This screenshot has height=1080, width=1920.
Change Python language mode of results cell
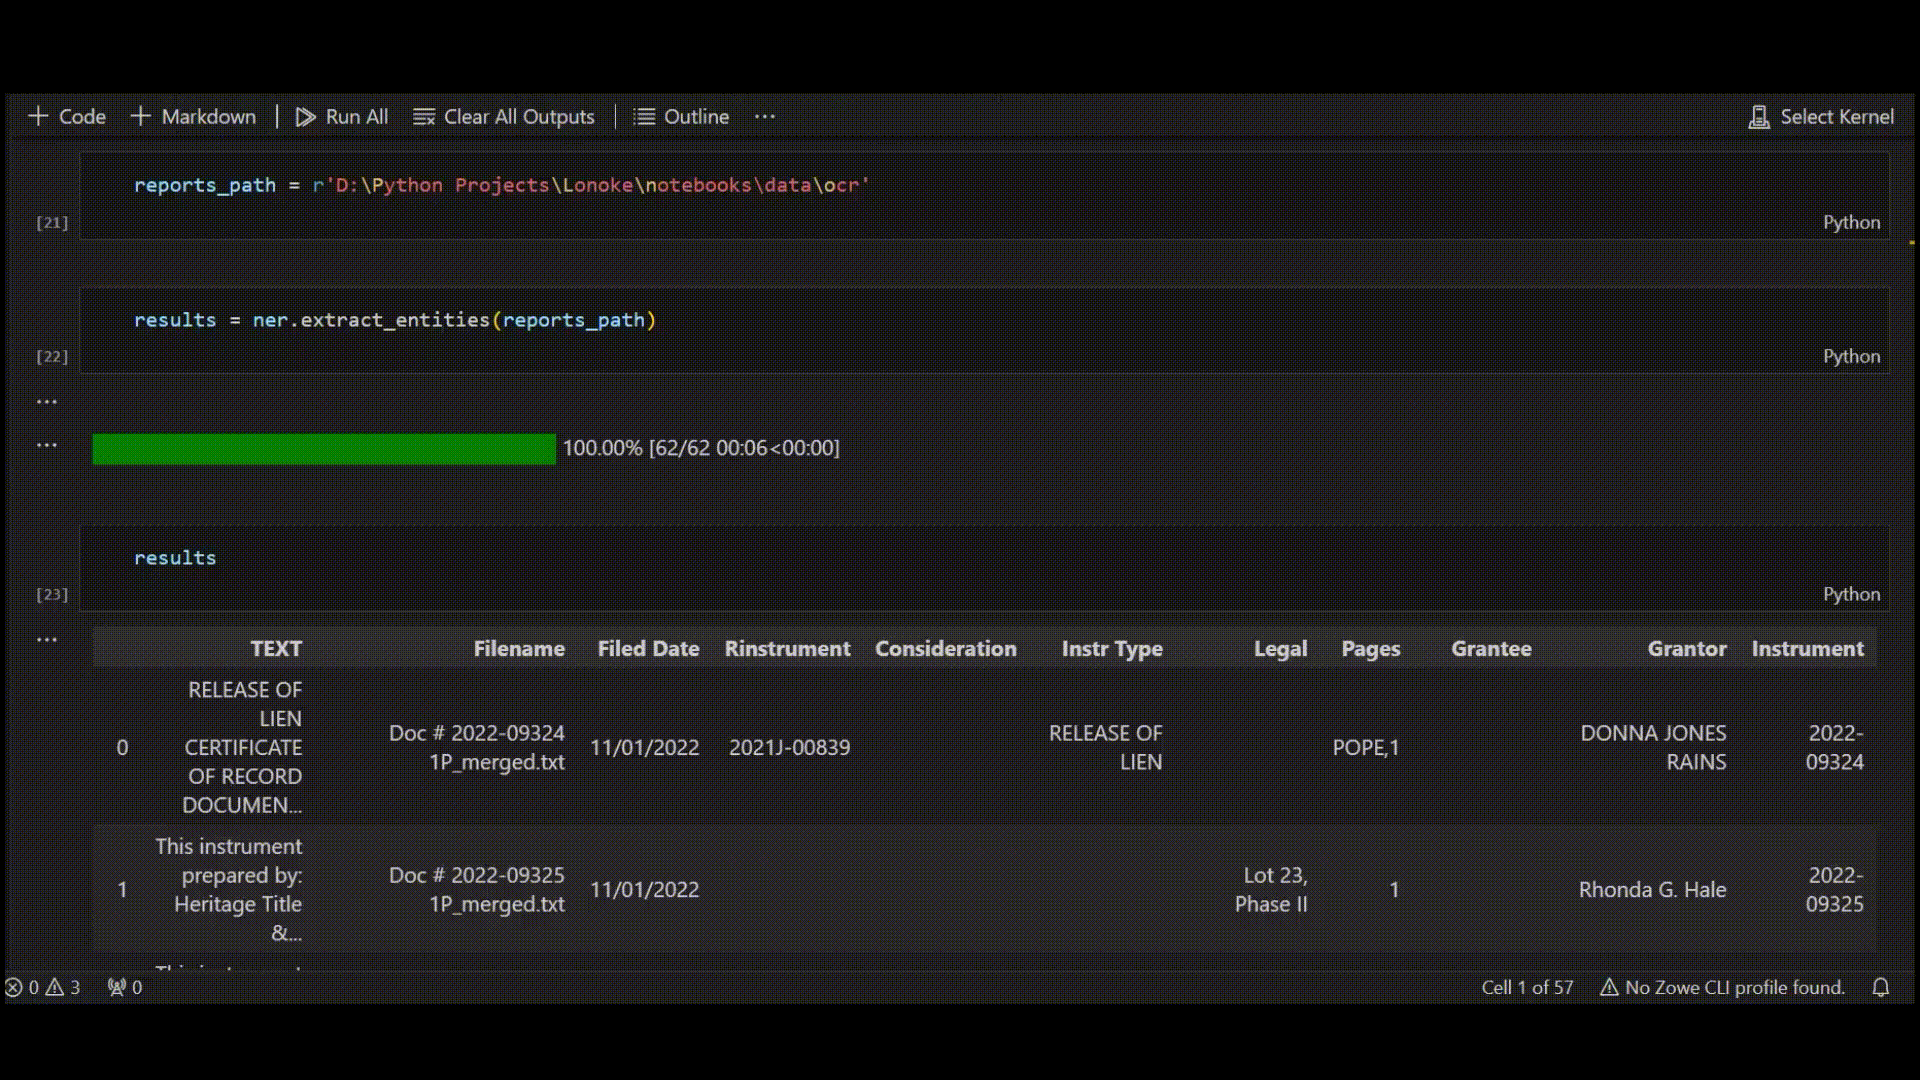[x=1851, y=594]
